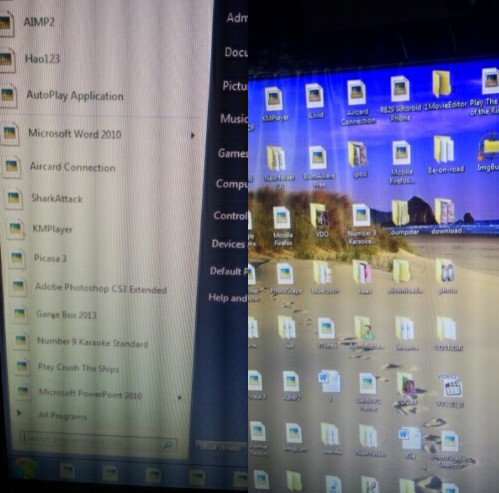The image size is (499, 493).
Task: Open Picasa 3 in Start menu
Action: [50, 258]
